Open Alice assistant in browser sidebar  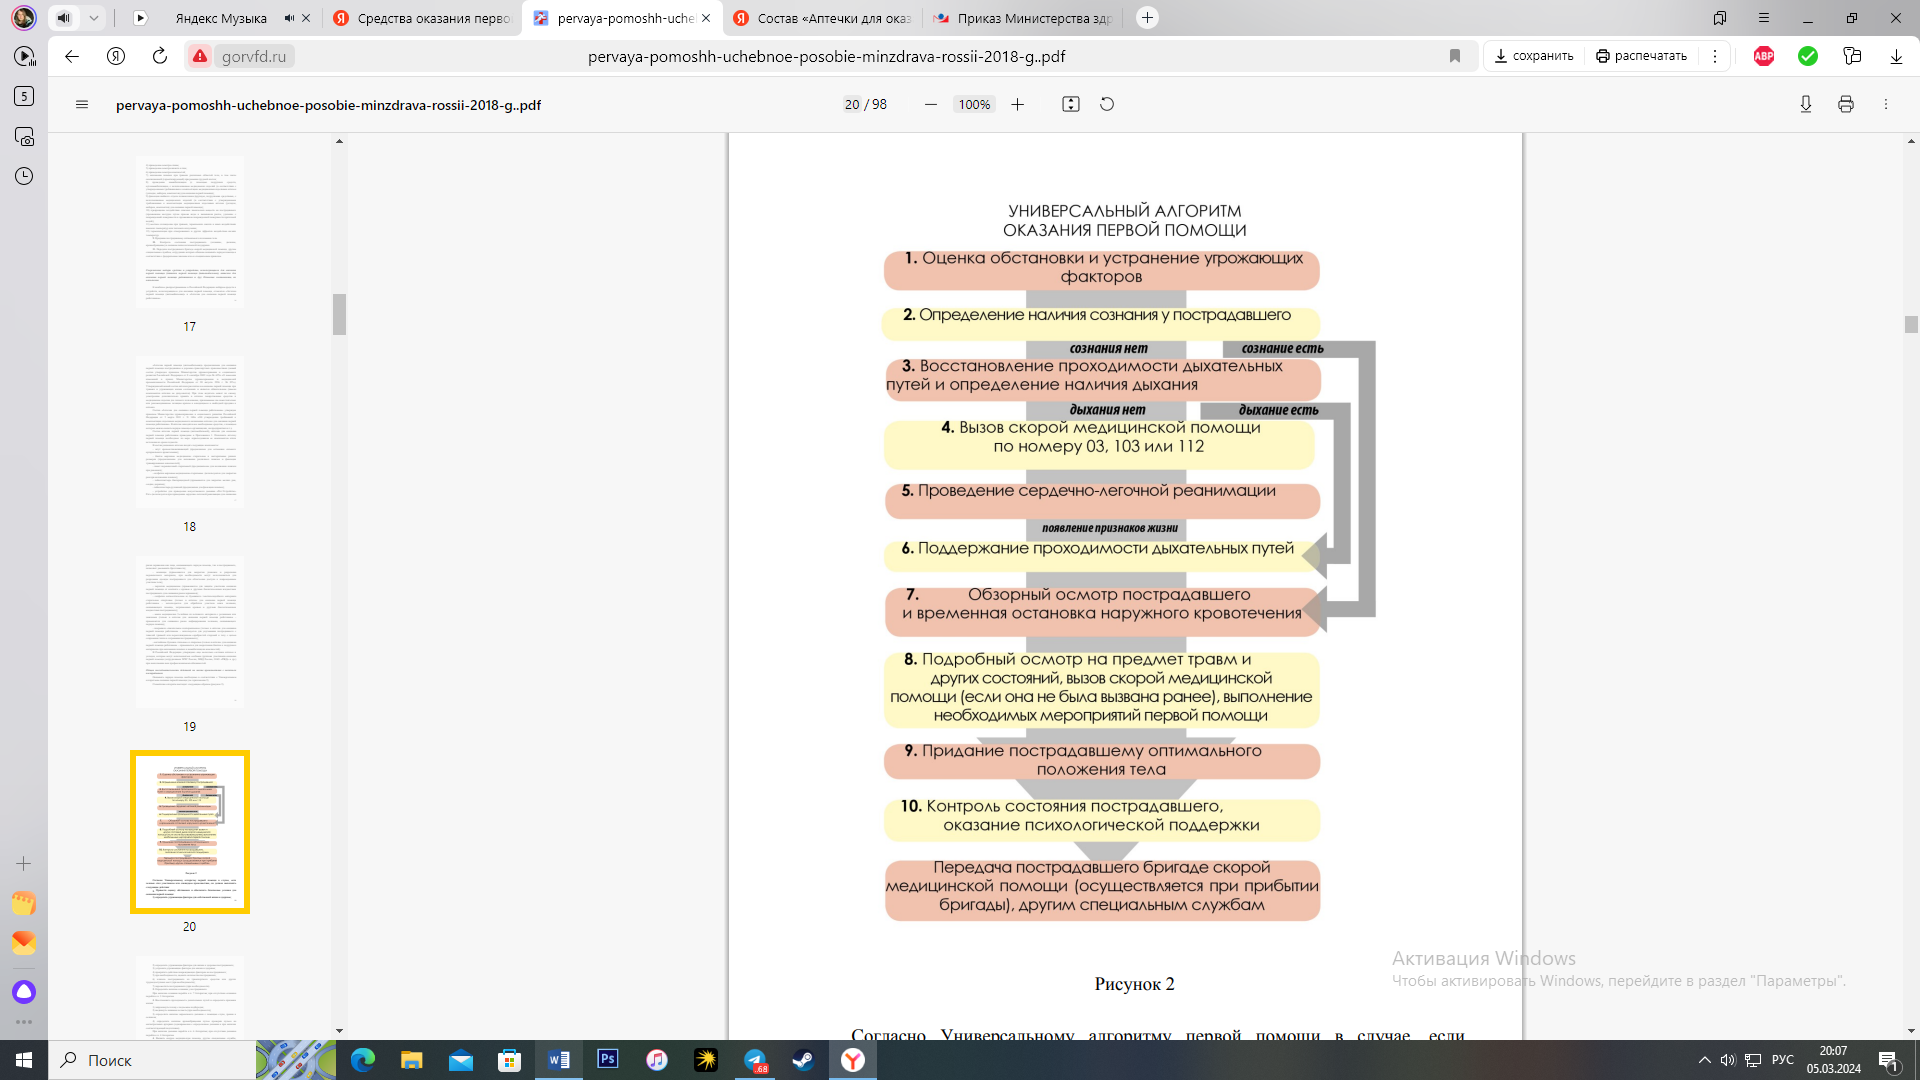point(24,992)
